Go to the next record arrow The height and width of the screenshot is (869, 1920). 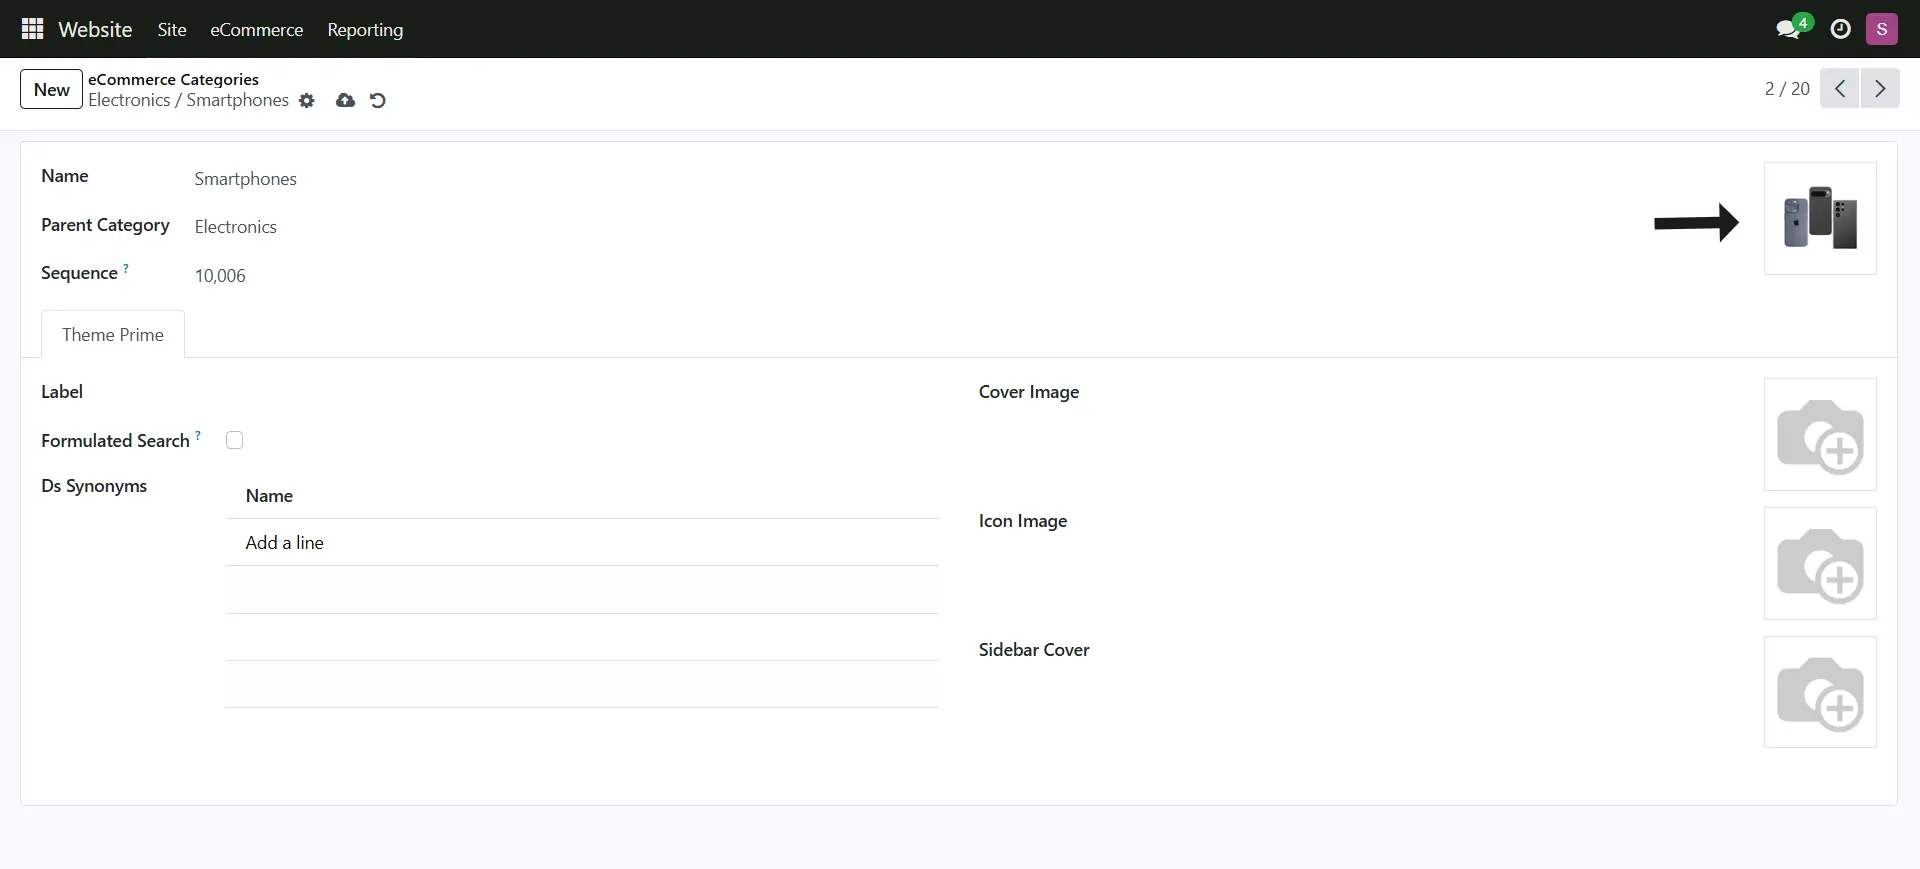[x=1879, y=89]
